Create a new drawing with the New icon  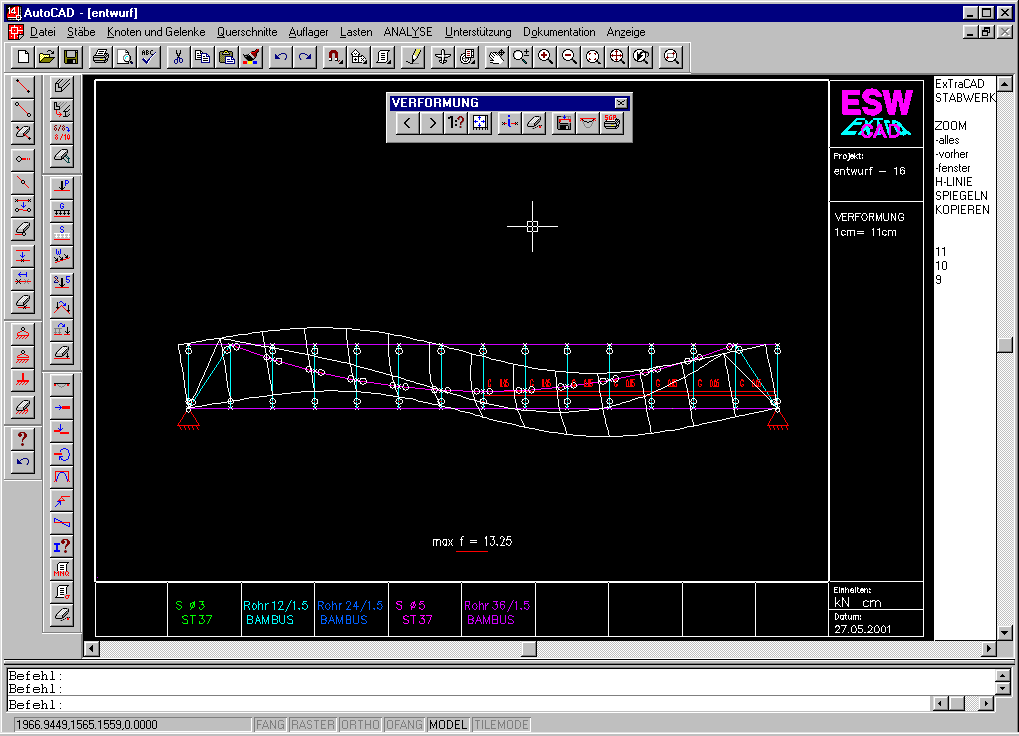tap(23, 57)
